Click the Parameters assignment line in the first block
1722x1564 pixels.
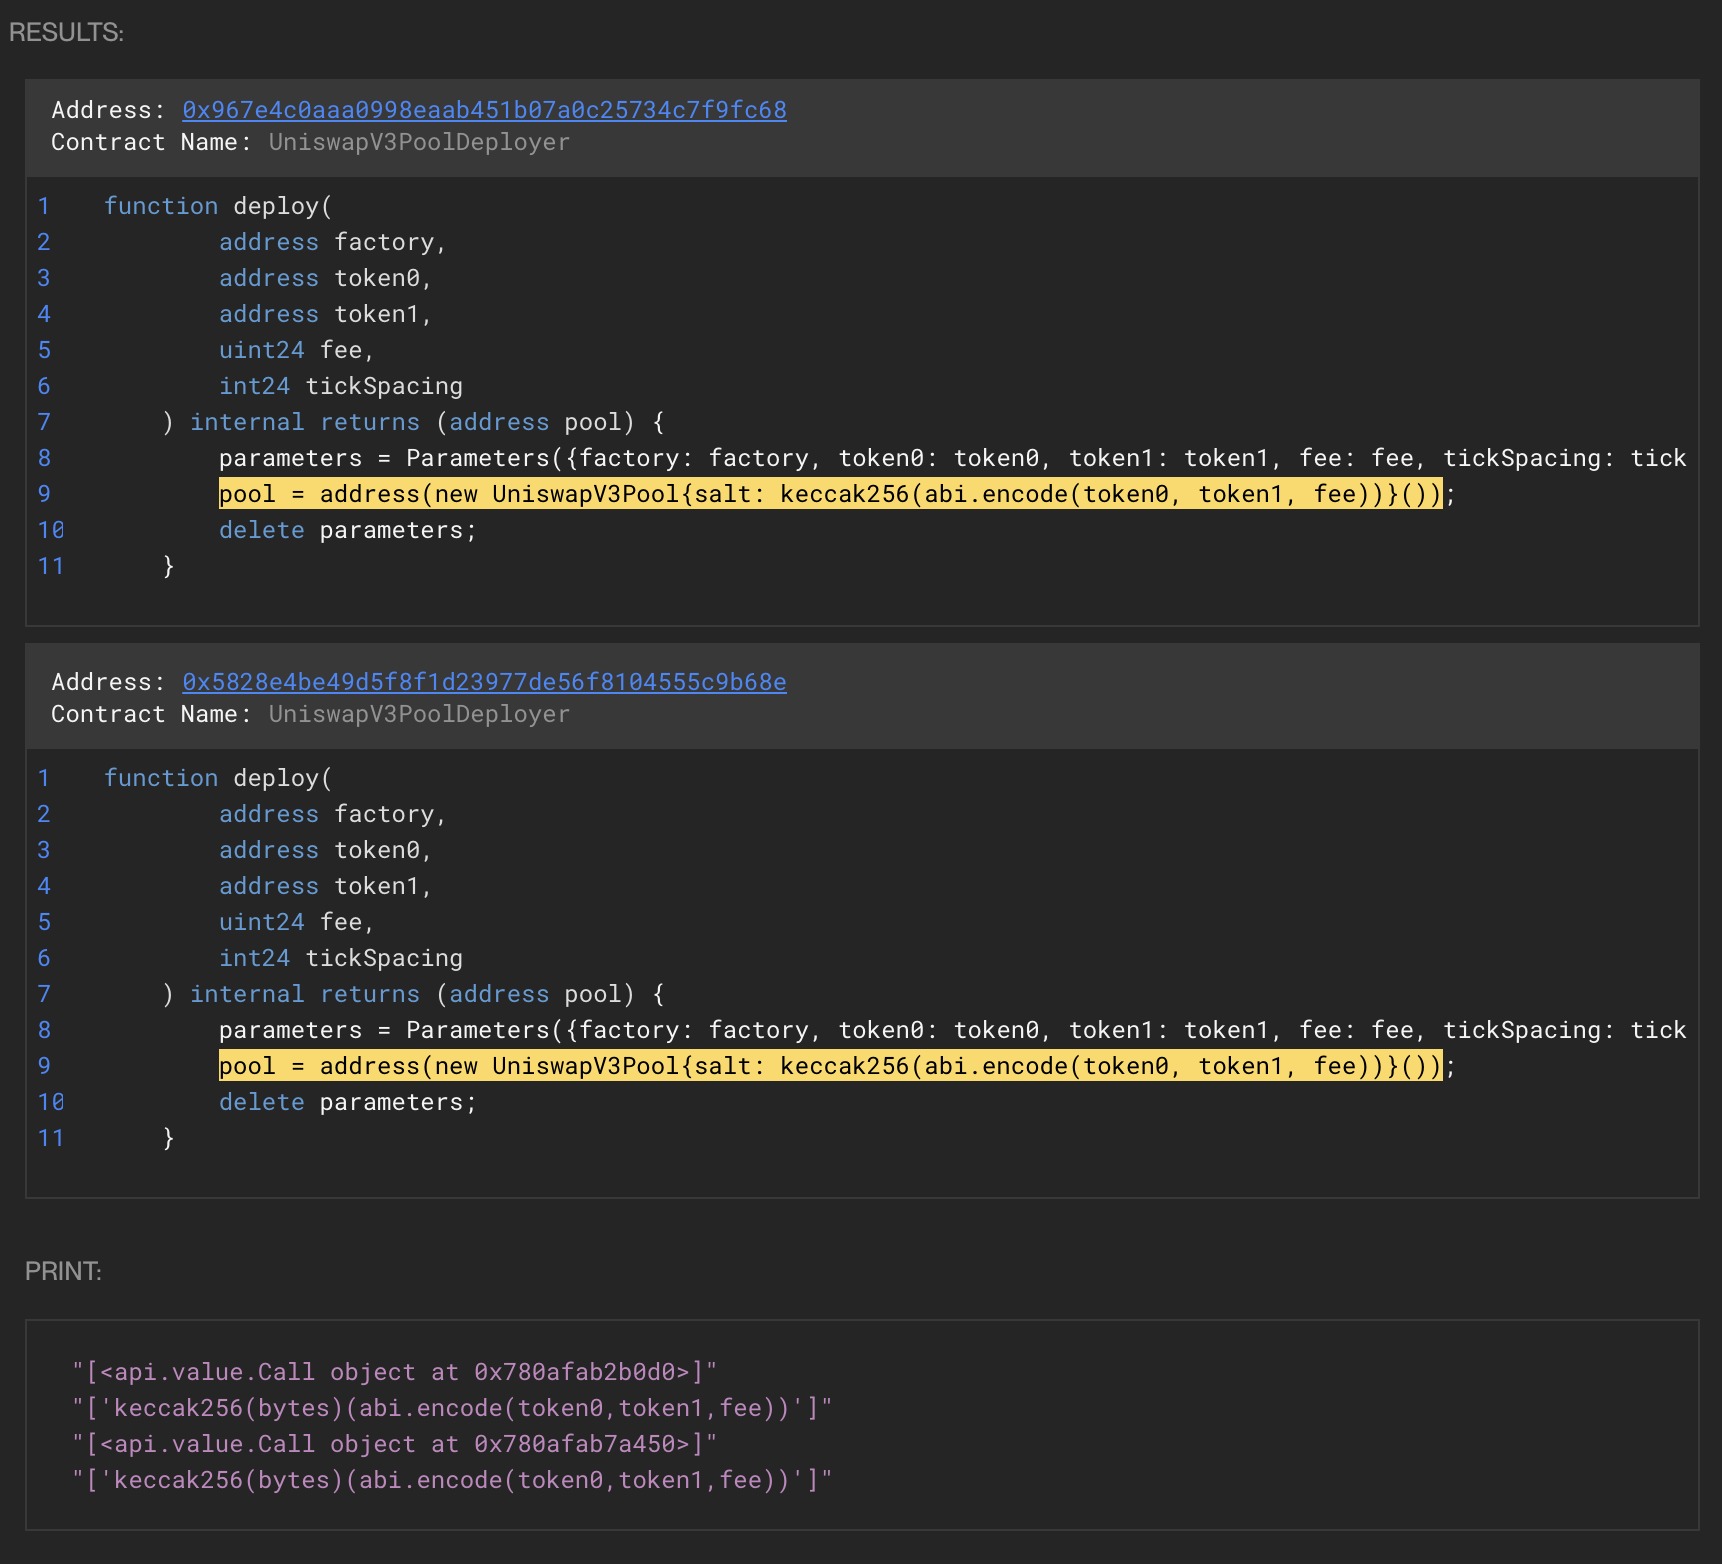pyautogui.click(x=950, y=458)
